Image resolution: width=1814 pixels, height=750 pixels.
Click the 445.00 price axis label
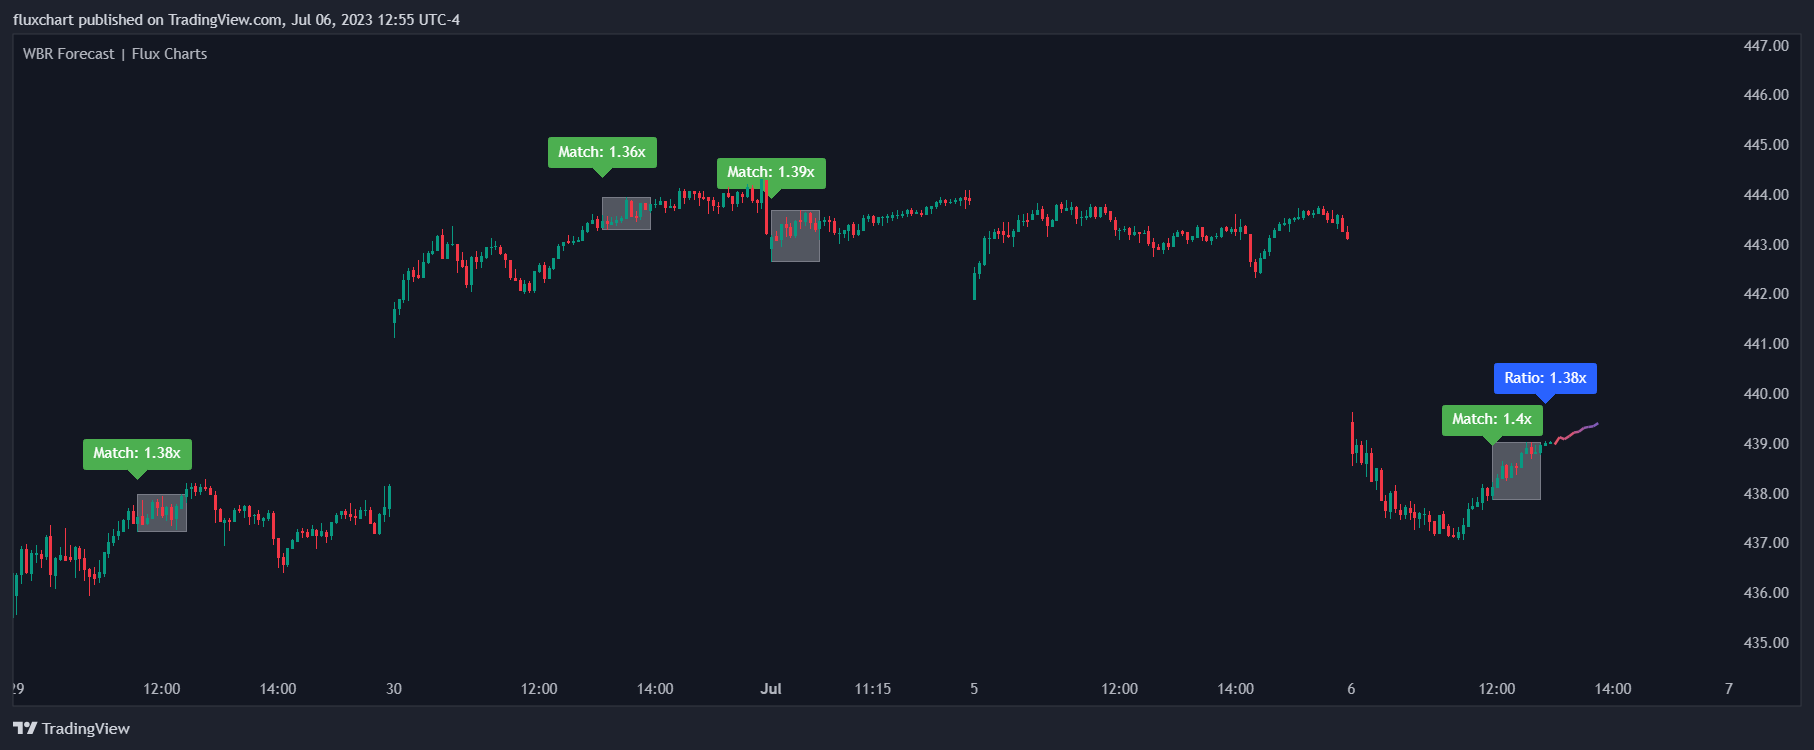(1766, 145)
